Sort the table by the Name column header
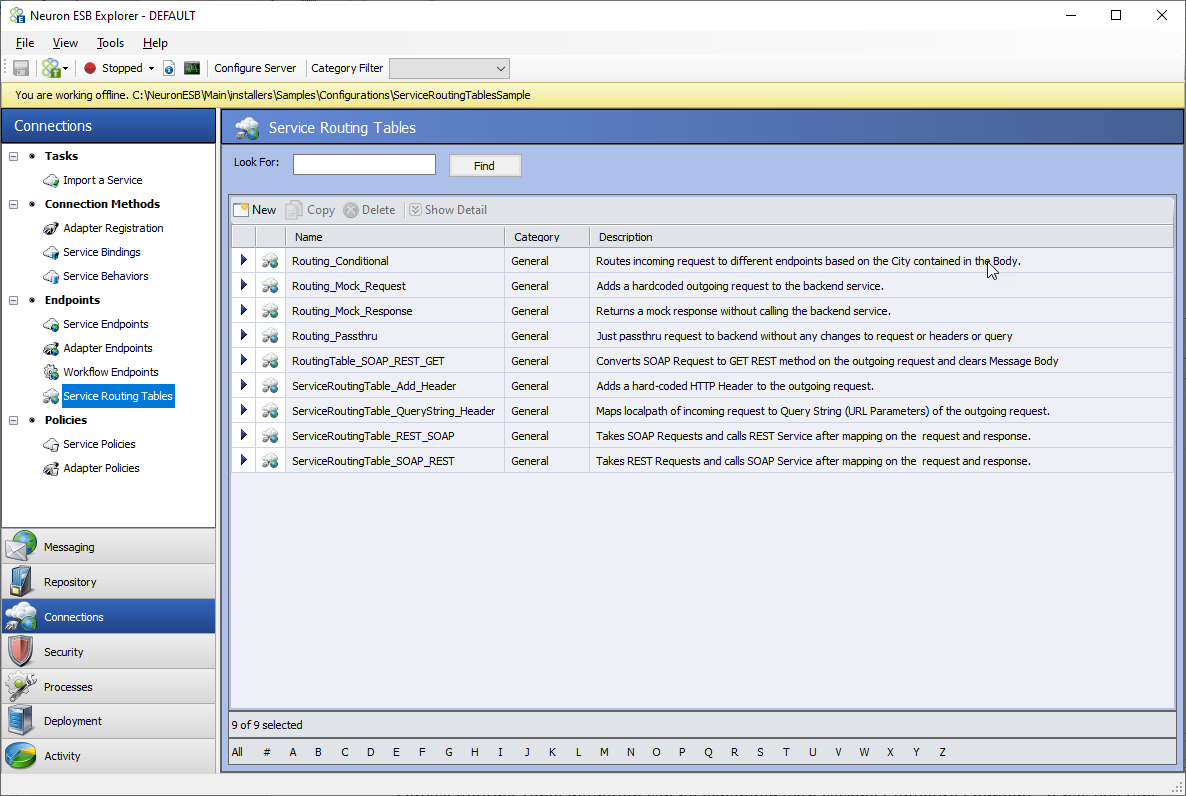 click(x=395, y=237)
